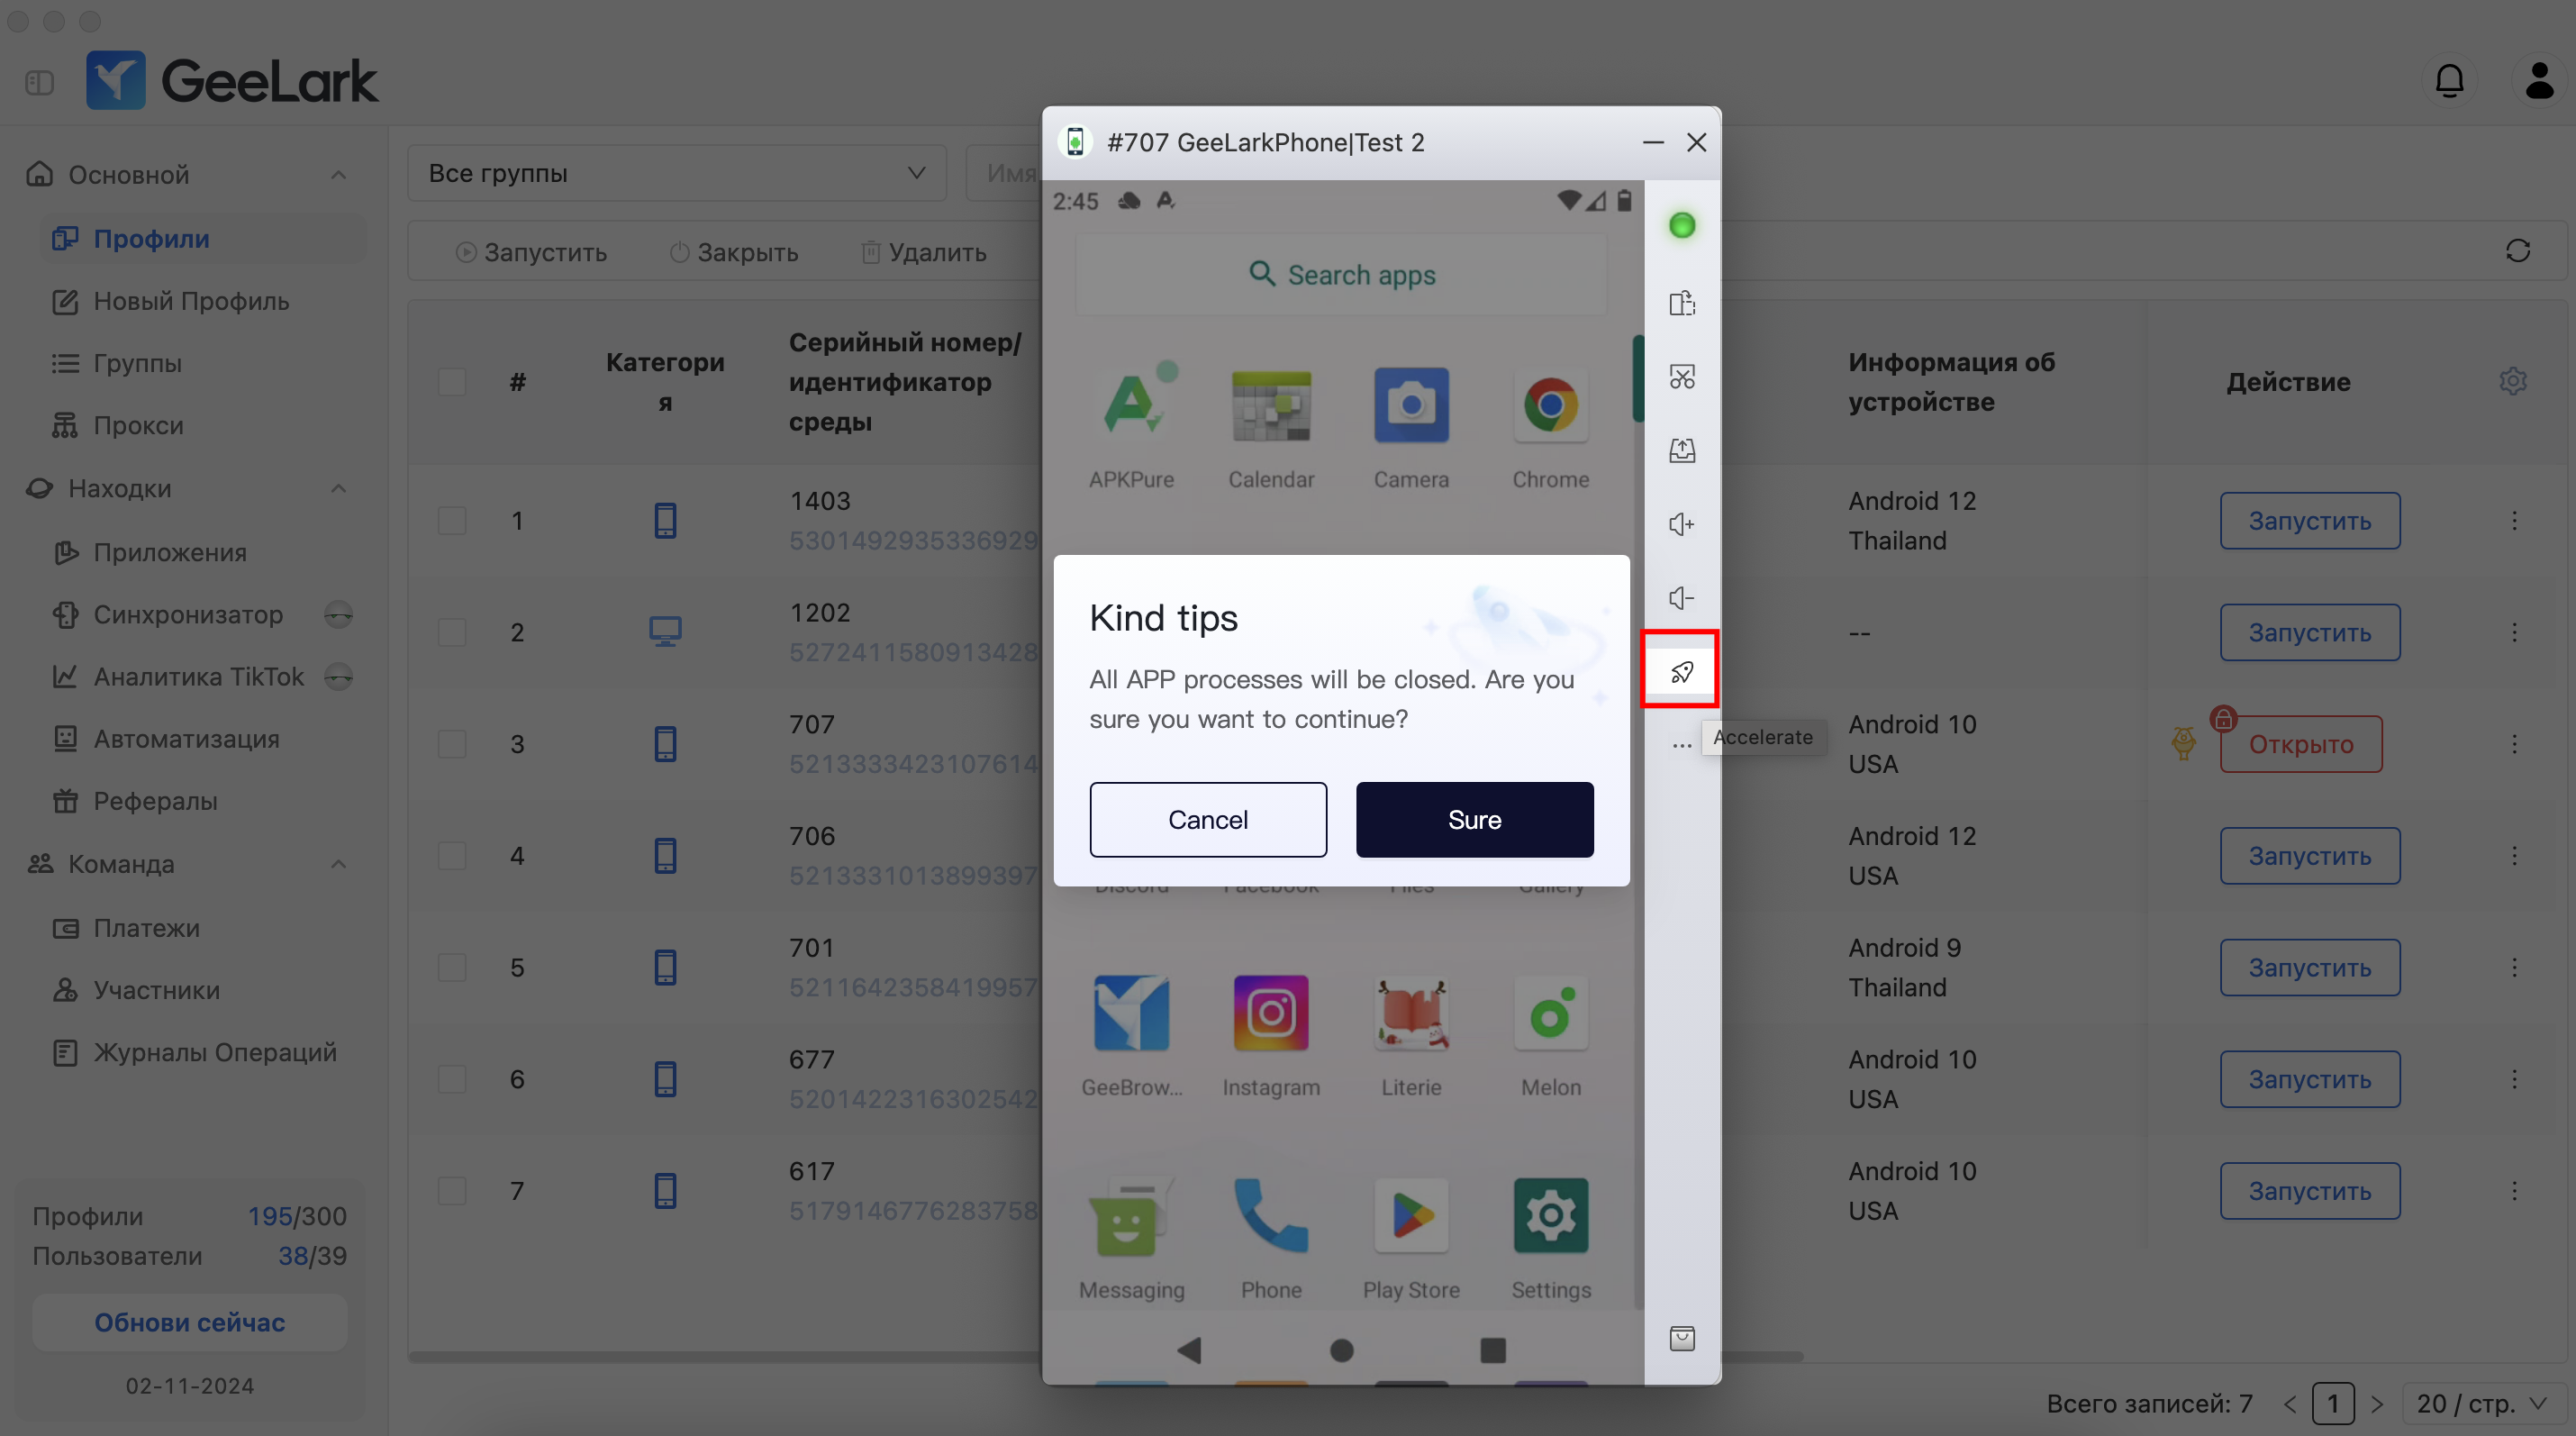Open the Melon app

pyautogui.click(x=1550, y=1035)
